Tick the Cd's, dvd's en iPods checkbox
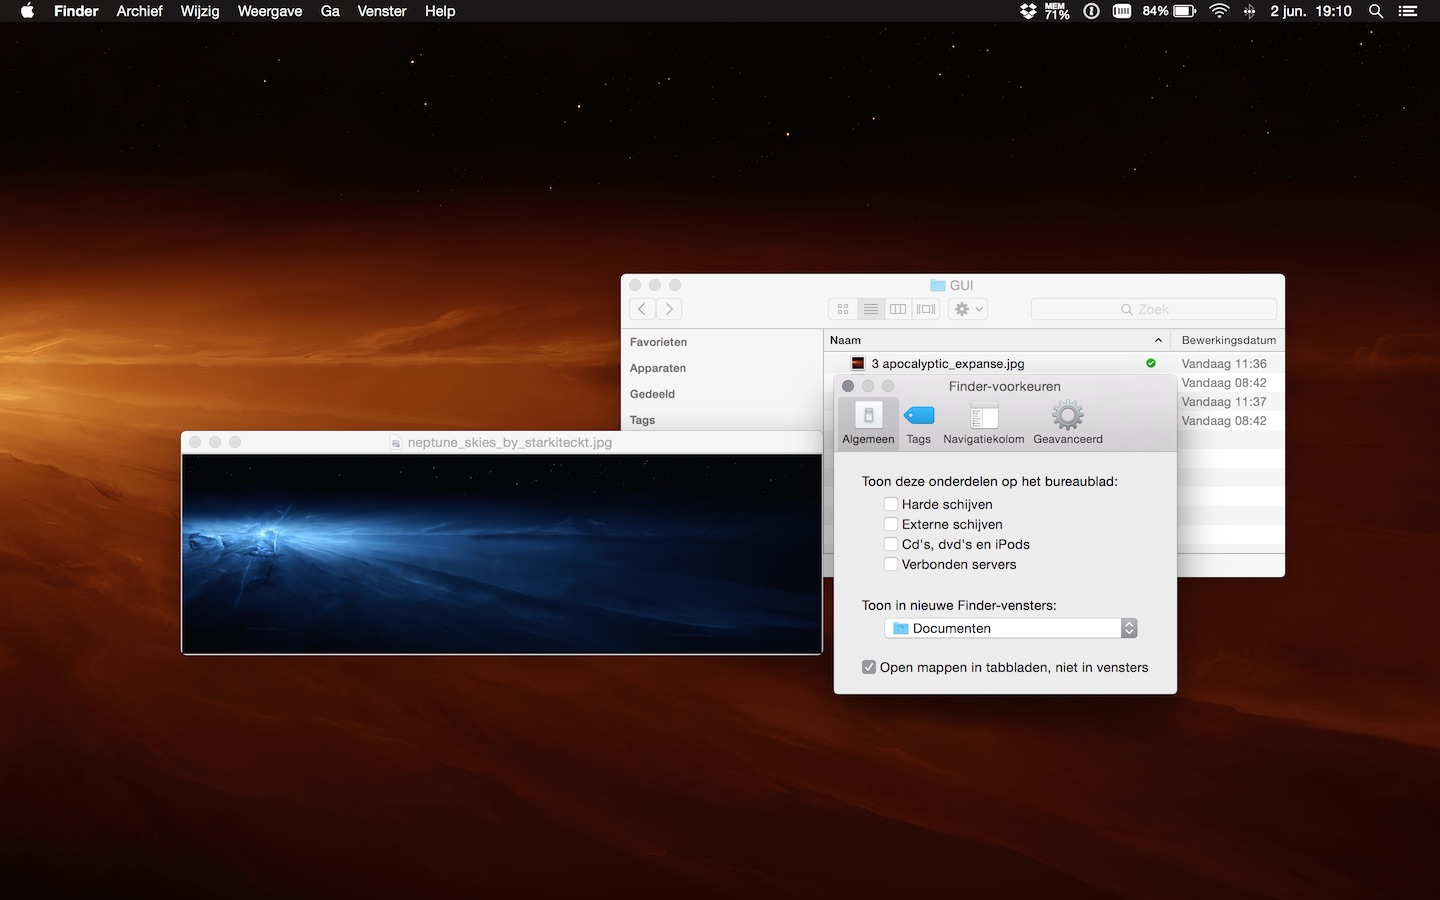Screen dimensions: 1440x900 891,544
